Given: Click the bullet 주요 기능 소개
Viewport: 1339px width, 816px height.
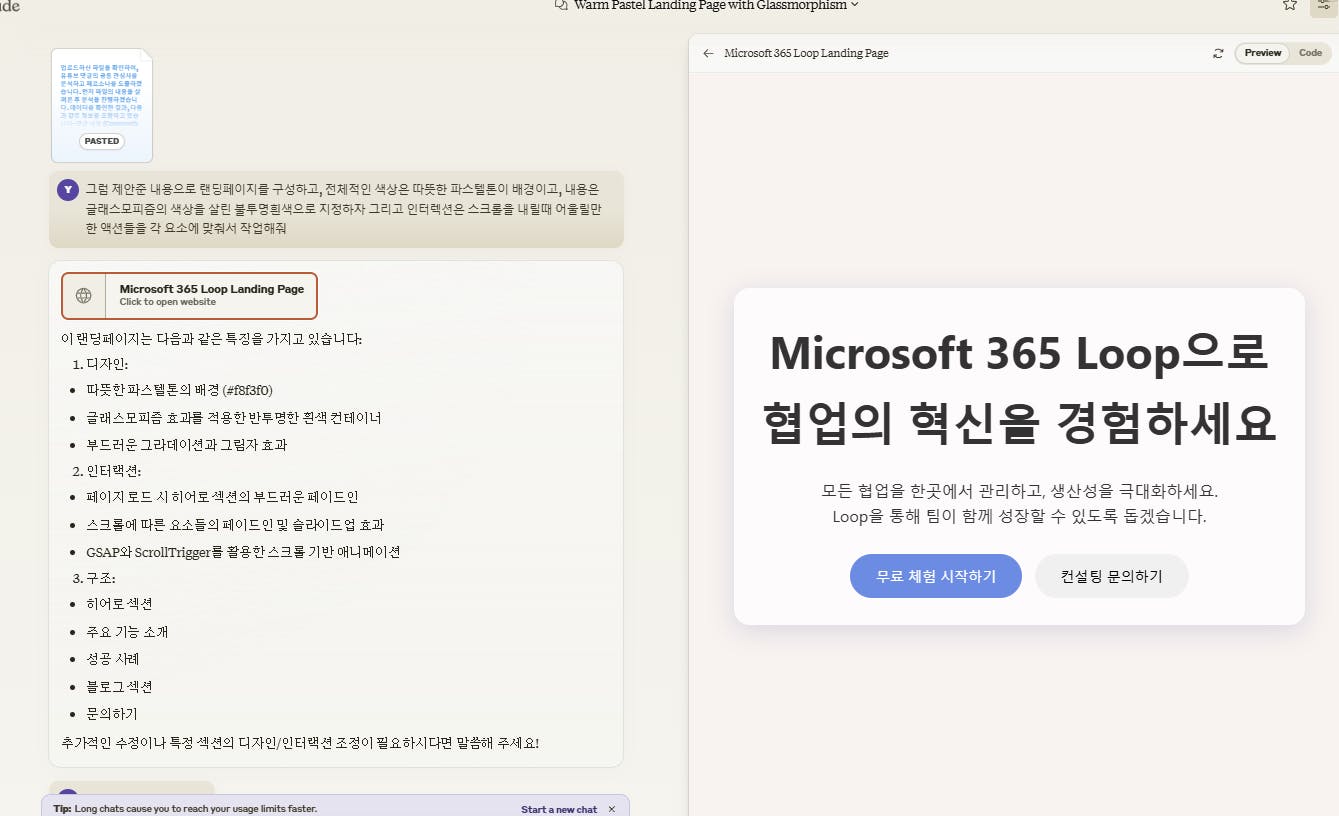Looking at the screenshot, I should point(127,632).
